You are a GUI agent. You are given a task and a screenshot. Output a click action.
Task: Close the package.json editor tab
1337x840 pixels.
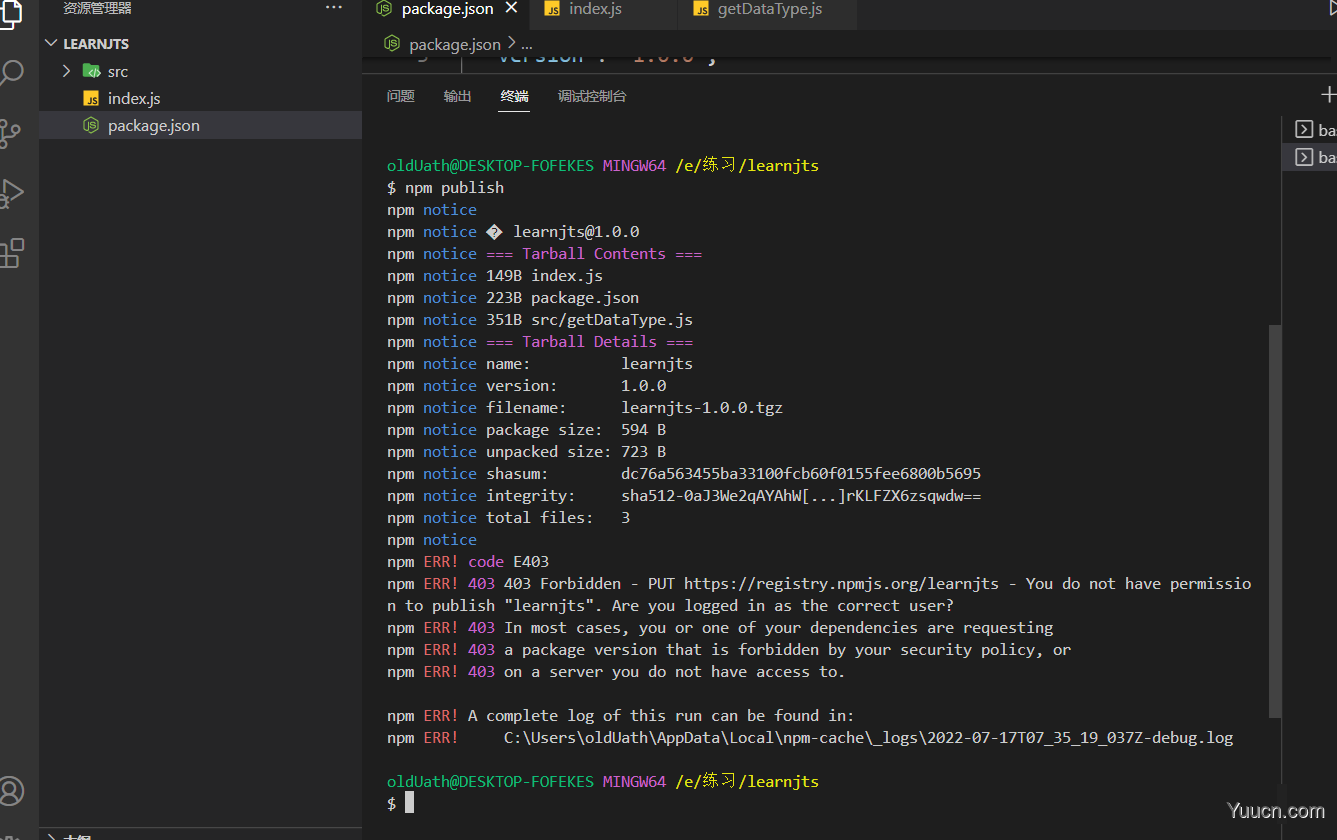coord(511,8)
